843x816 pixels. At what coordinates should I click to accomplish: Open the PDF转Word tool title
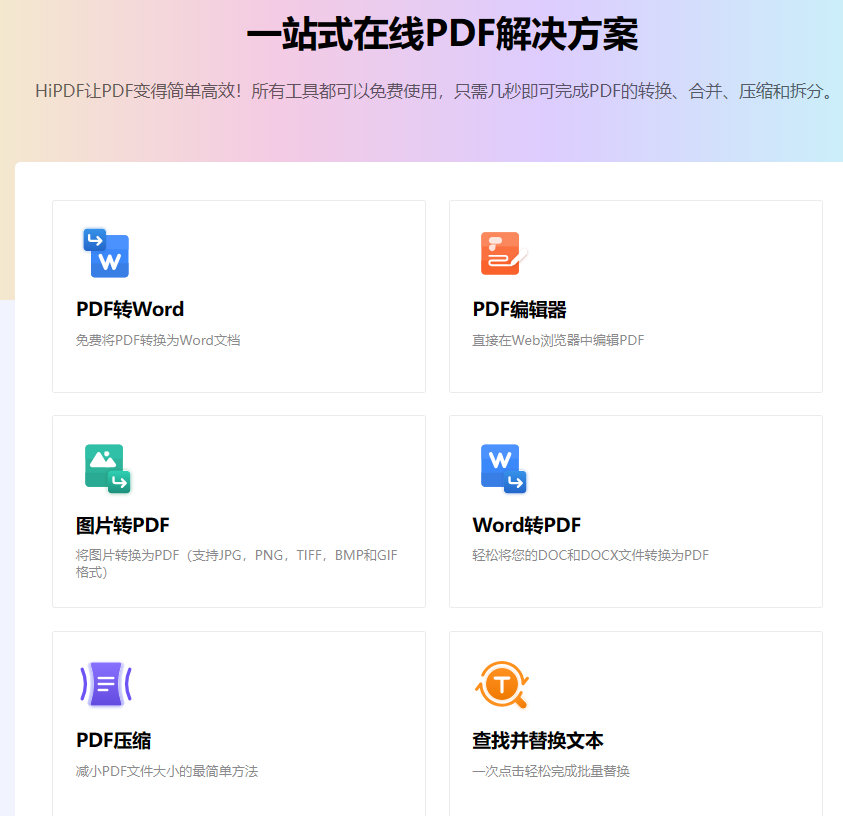(x=131, y=309)
